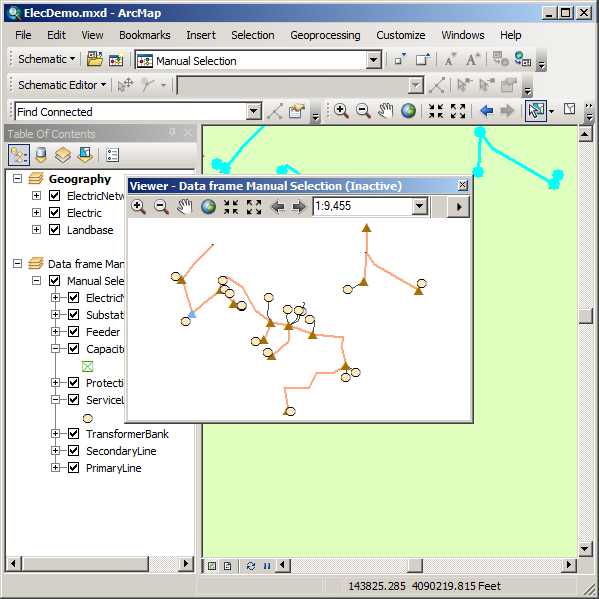Click the New Schematic Diagram icon
Viewport: 599px width, 599px height.
(x=116, y=60)
